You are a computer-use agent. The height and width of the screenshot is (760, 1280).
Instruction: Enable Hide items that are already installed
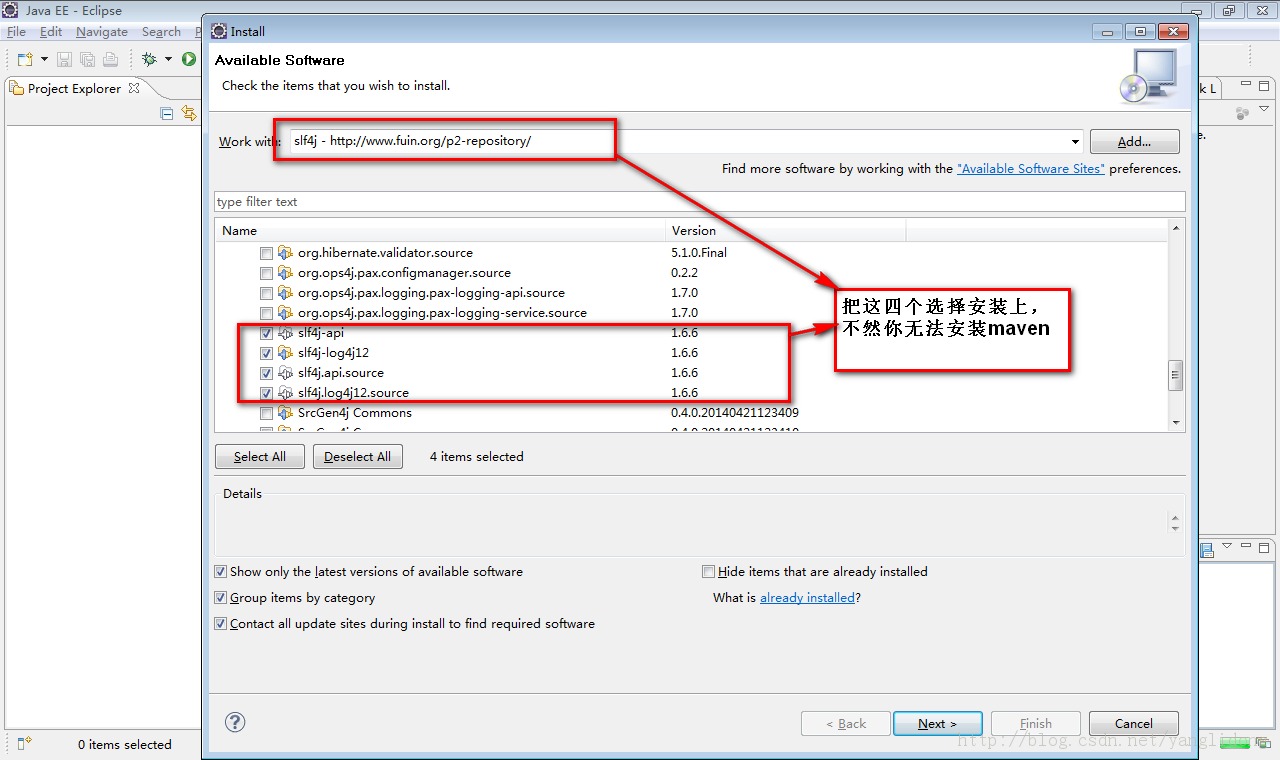click(709, 572)
